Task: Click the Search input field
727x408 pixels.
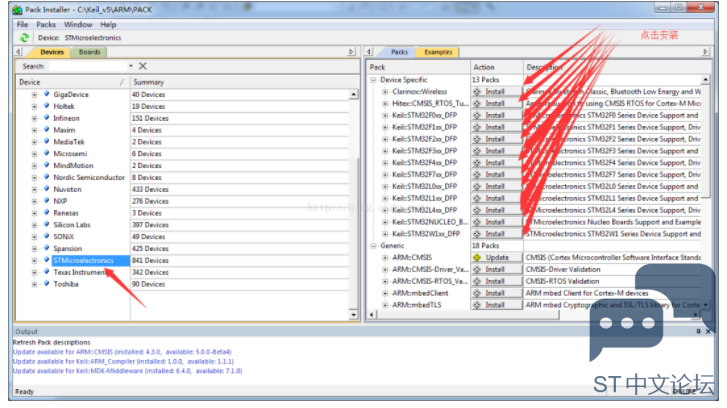Action: (x=88, y=66)
